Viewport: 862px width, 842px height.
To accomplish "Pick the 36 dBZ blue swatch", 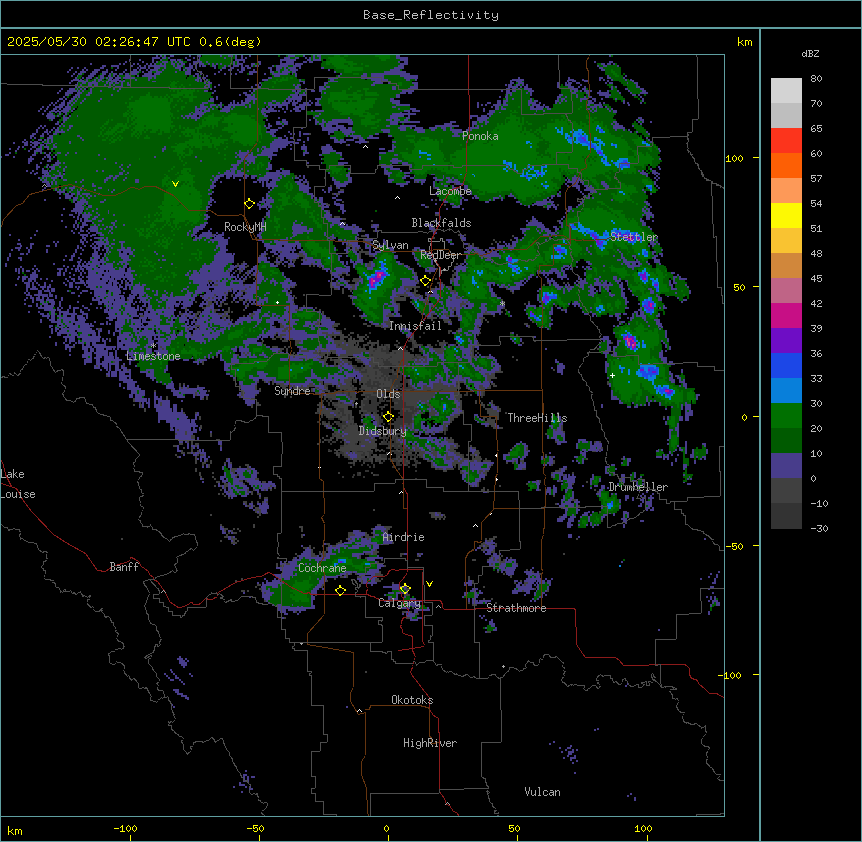I will point(786,365).
